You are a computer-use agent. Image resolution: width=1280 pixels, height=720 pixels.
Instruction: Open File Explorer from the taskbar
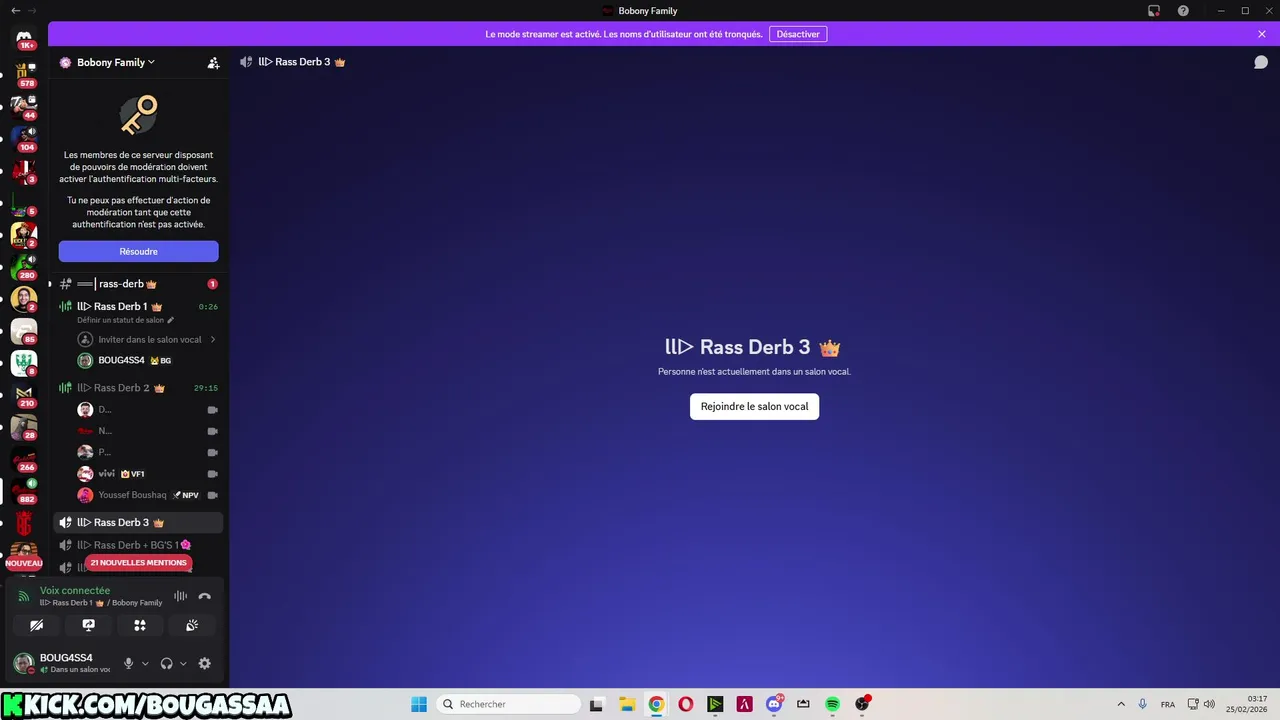tap(626, 704)
